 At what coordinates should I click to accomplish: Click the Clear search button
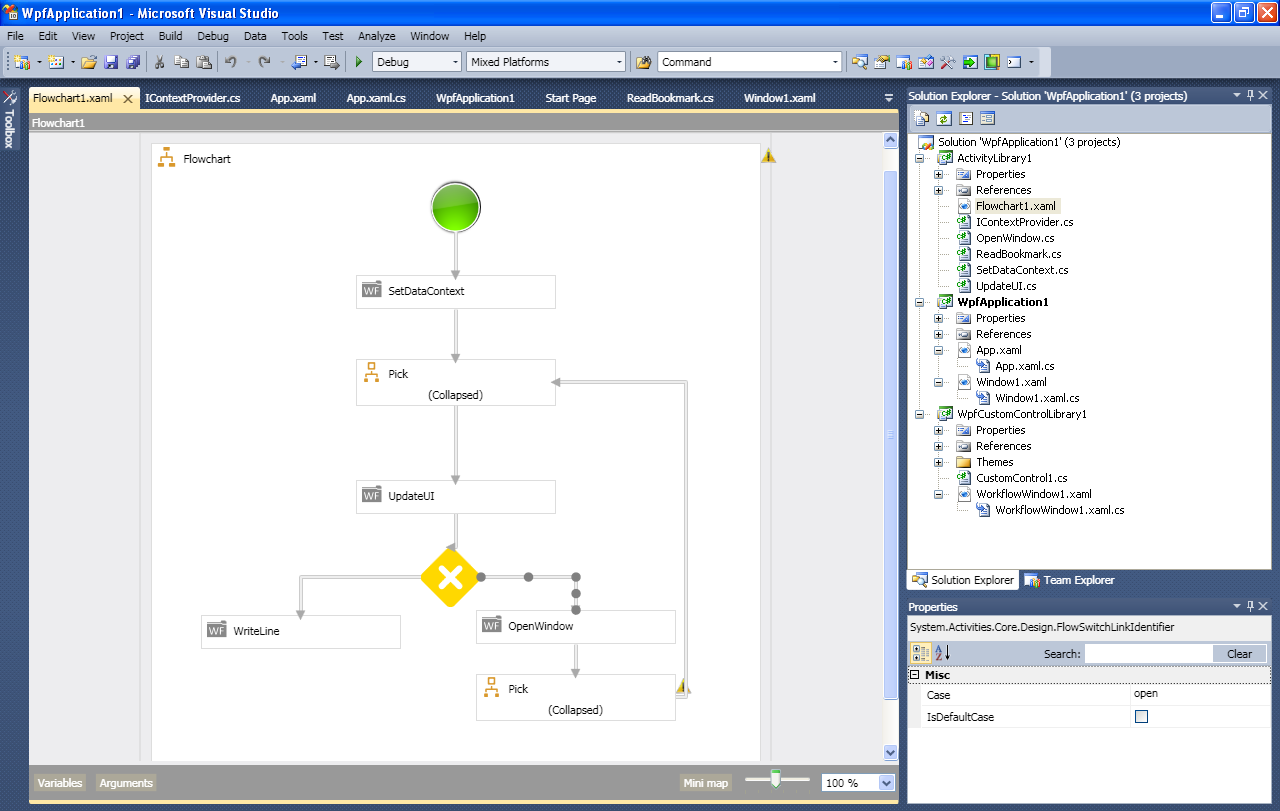pyautogui.click(x=1239, y=654)
